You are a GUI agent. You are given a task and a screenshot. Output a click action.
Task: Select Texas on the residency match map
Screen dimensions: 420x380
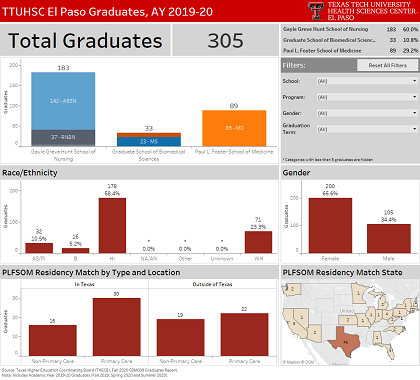coord(345,342)
